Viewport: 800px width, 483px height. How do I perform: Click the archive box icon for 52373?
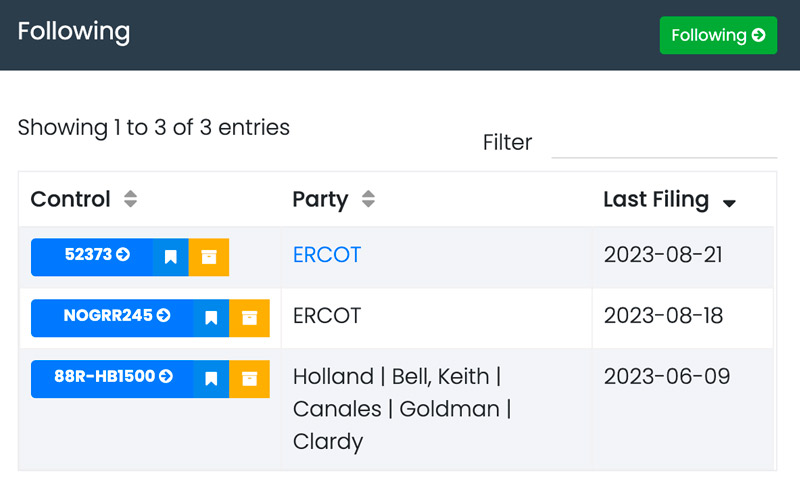click(209, 257)
